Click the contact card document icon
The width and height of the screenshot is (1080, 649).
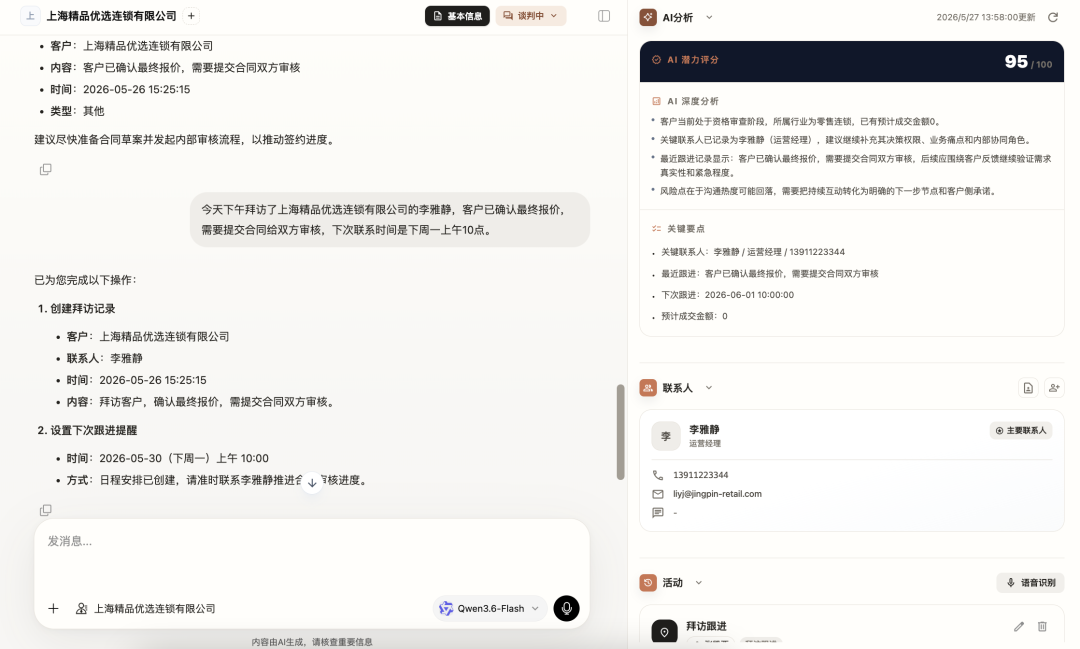tap(1028, 388)
